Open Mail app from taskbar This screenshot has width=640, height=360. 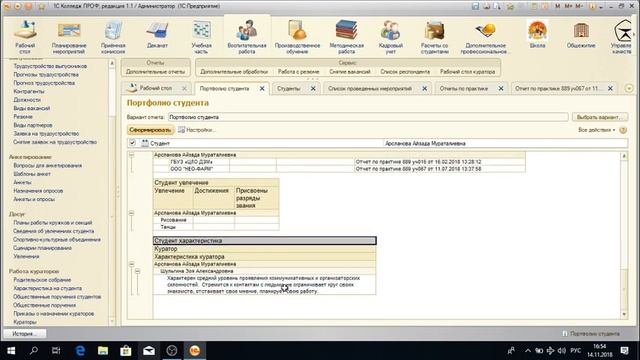point(149,351)
